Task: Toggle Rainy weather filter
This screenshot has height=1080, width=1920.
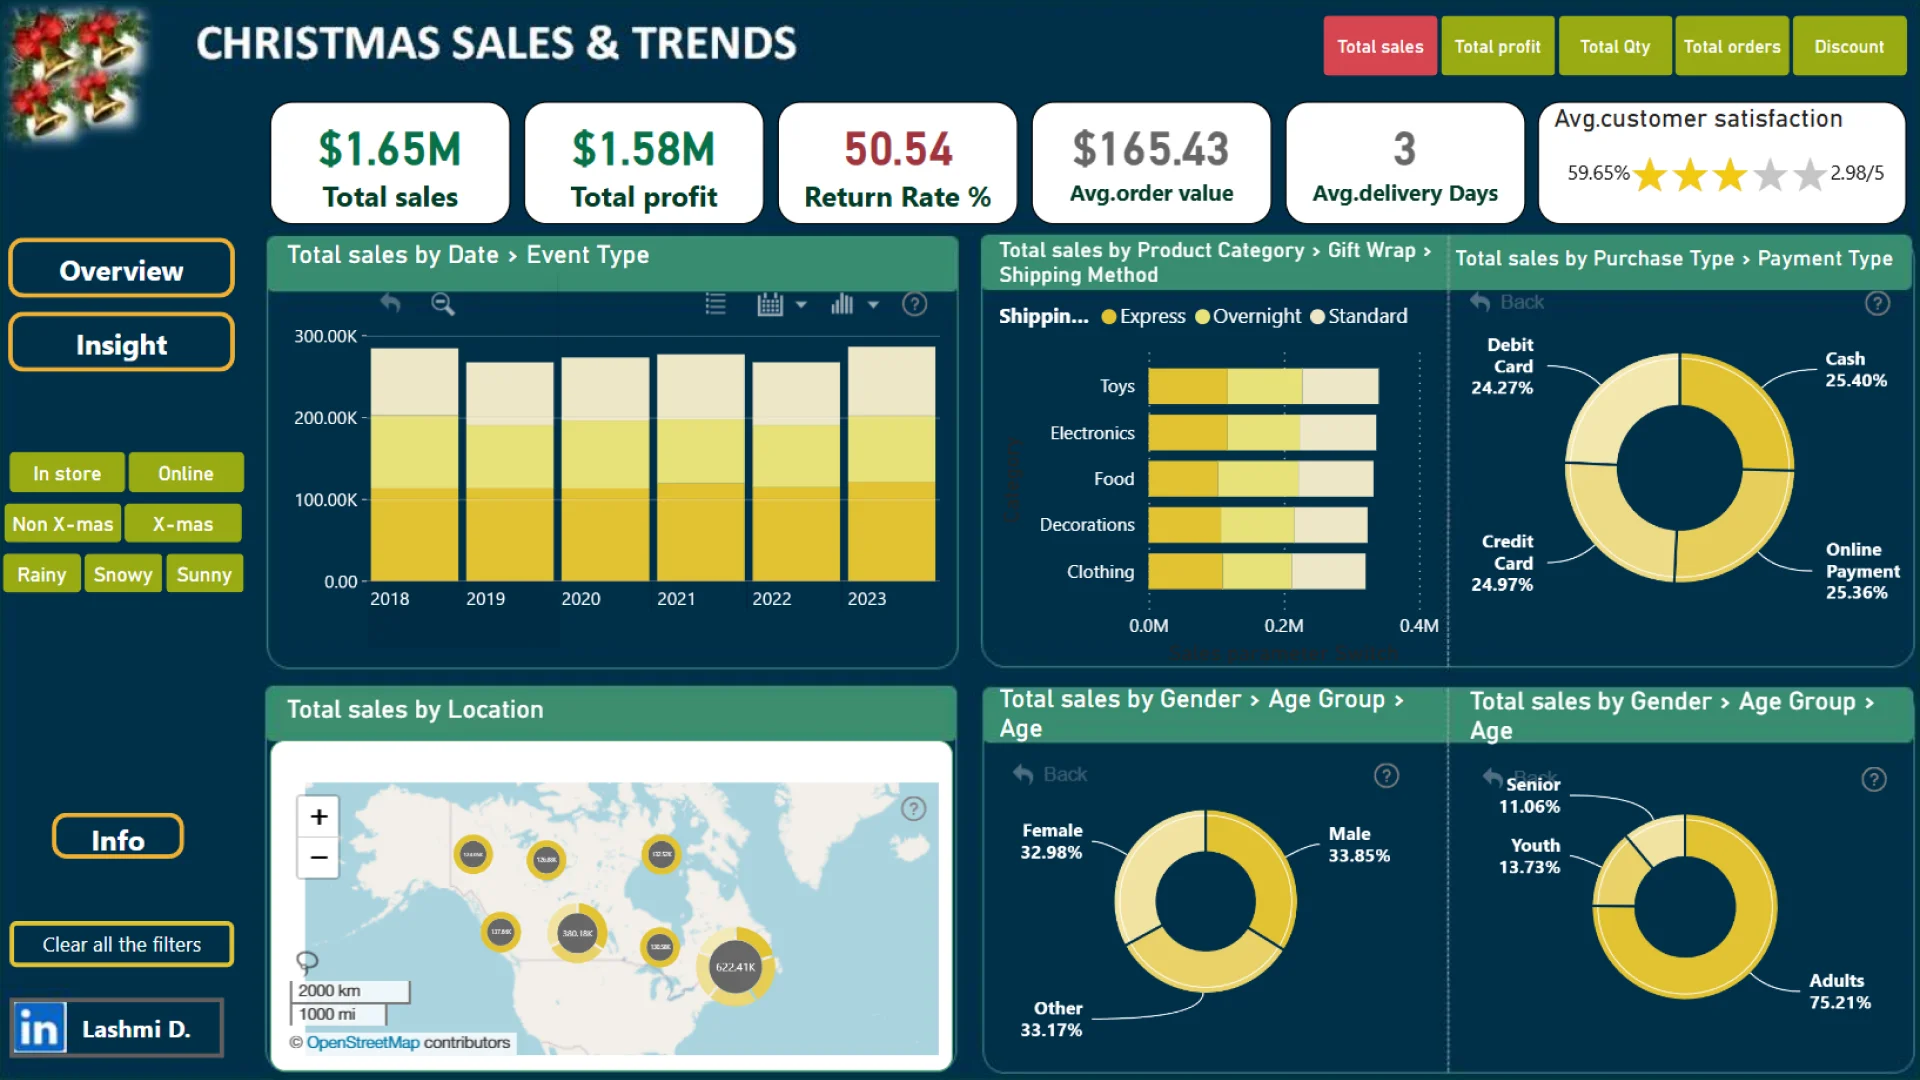Action: click(x=41, y=574)
